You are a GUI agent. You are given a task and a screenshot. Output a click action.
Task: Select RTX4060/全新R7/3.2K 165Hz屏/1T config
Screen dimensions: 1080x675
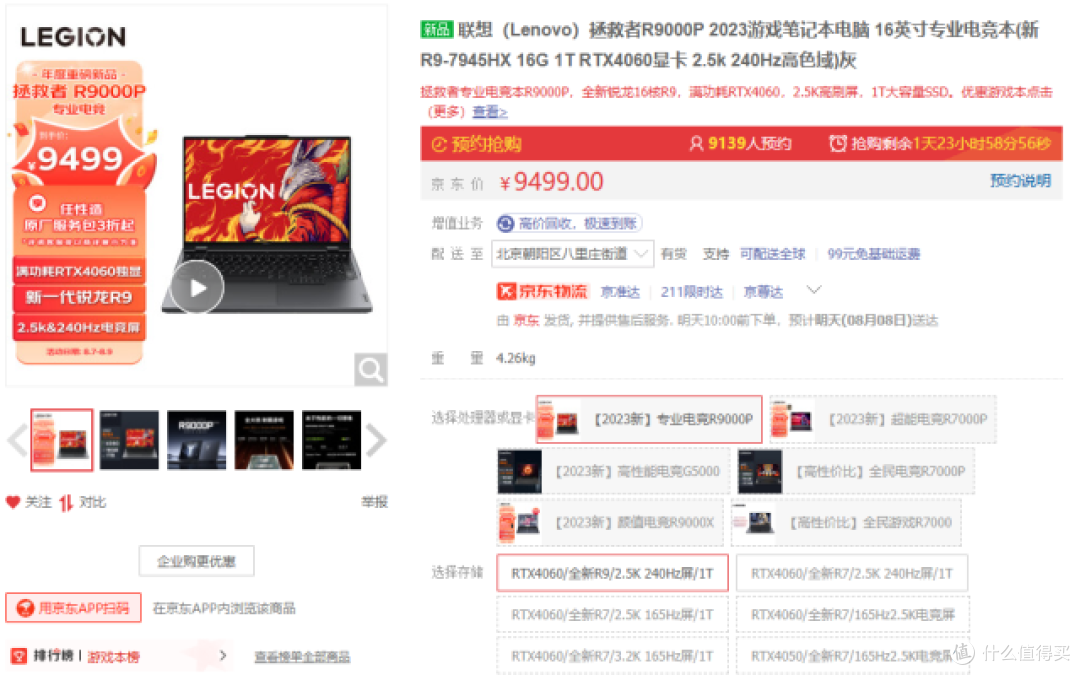(612, 656)
